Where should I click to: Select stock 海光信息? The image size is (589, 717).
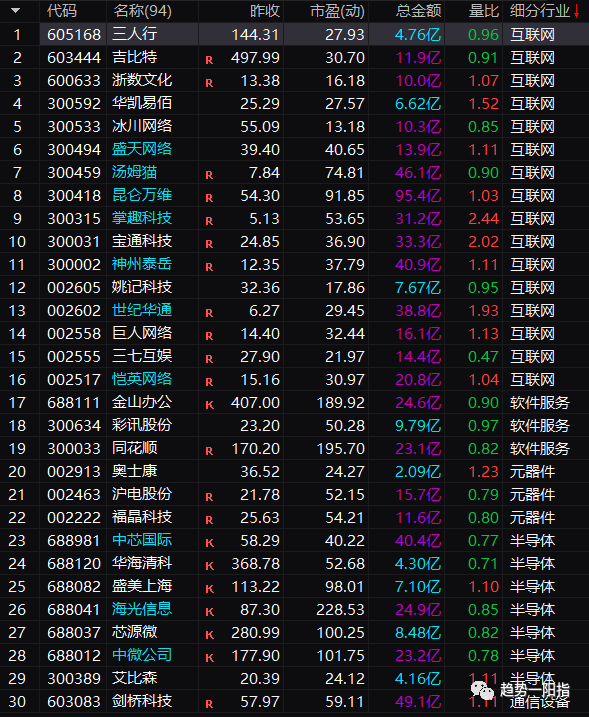pyautogui.click(x=142, y=610)
